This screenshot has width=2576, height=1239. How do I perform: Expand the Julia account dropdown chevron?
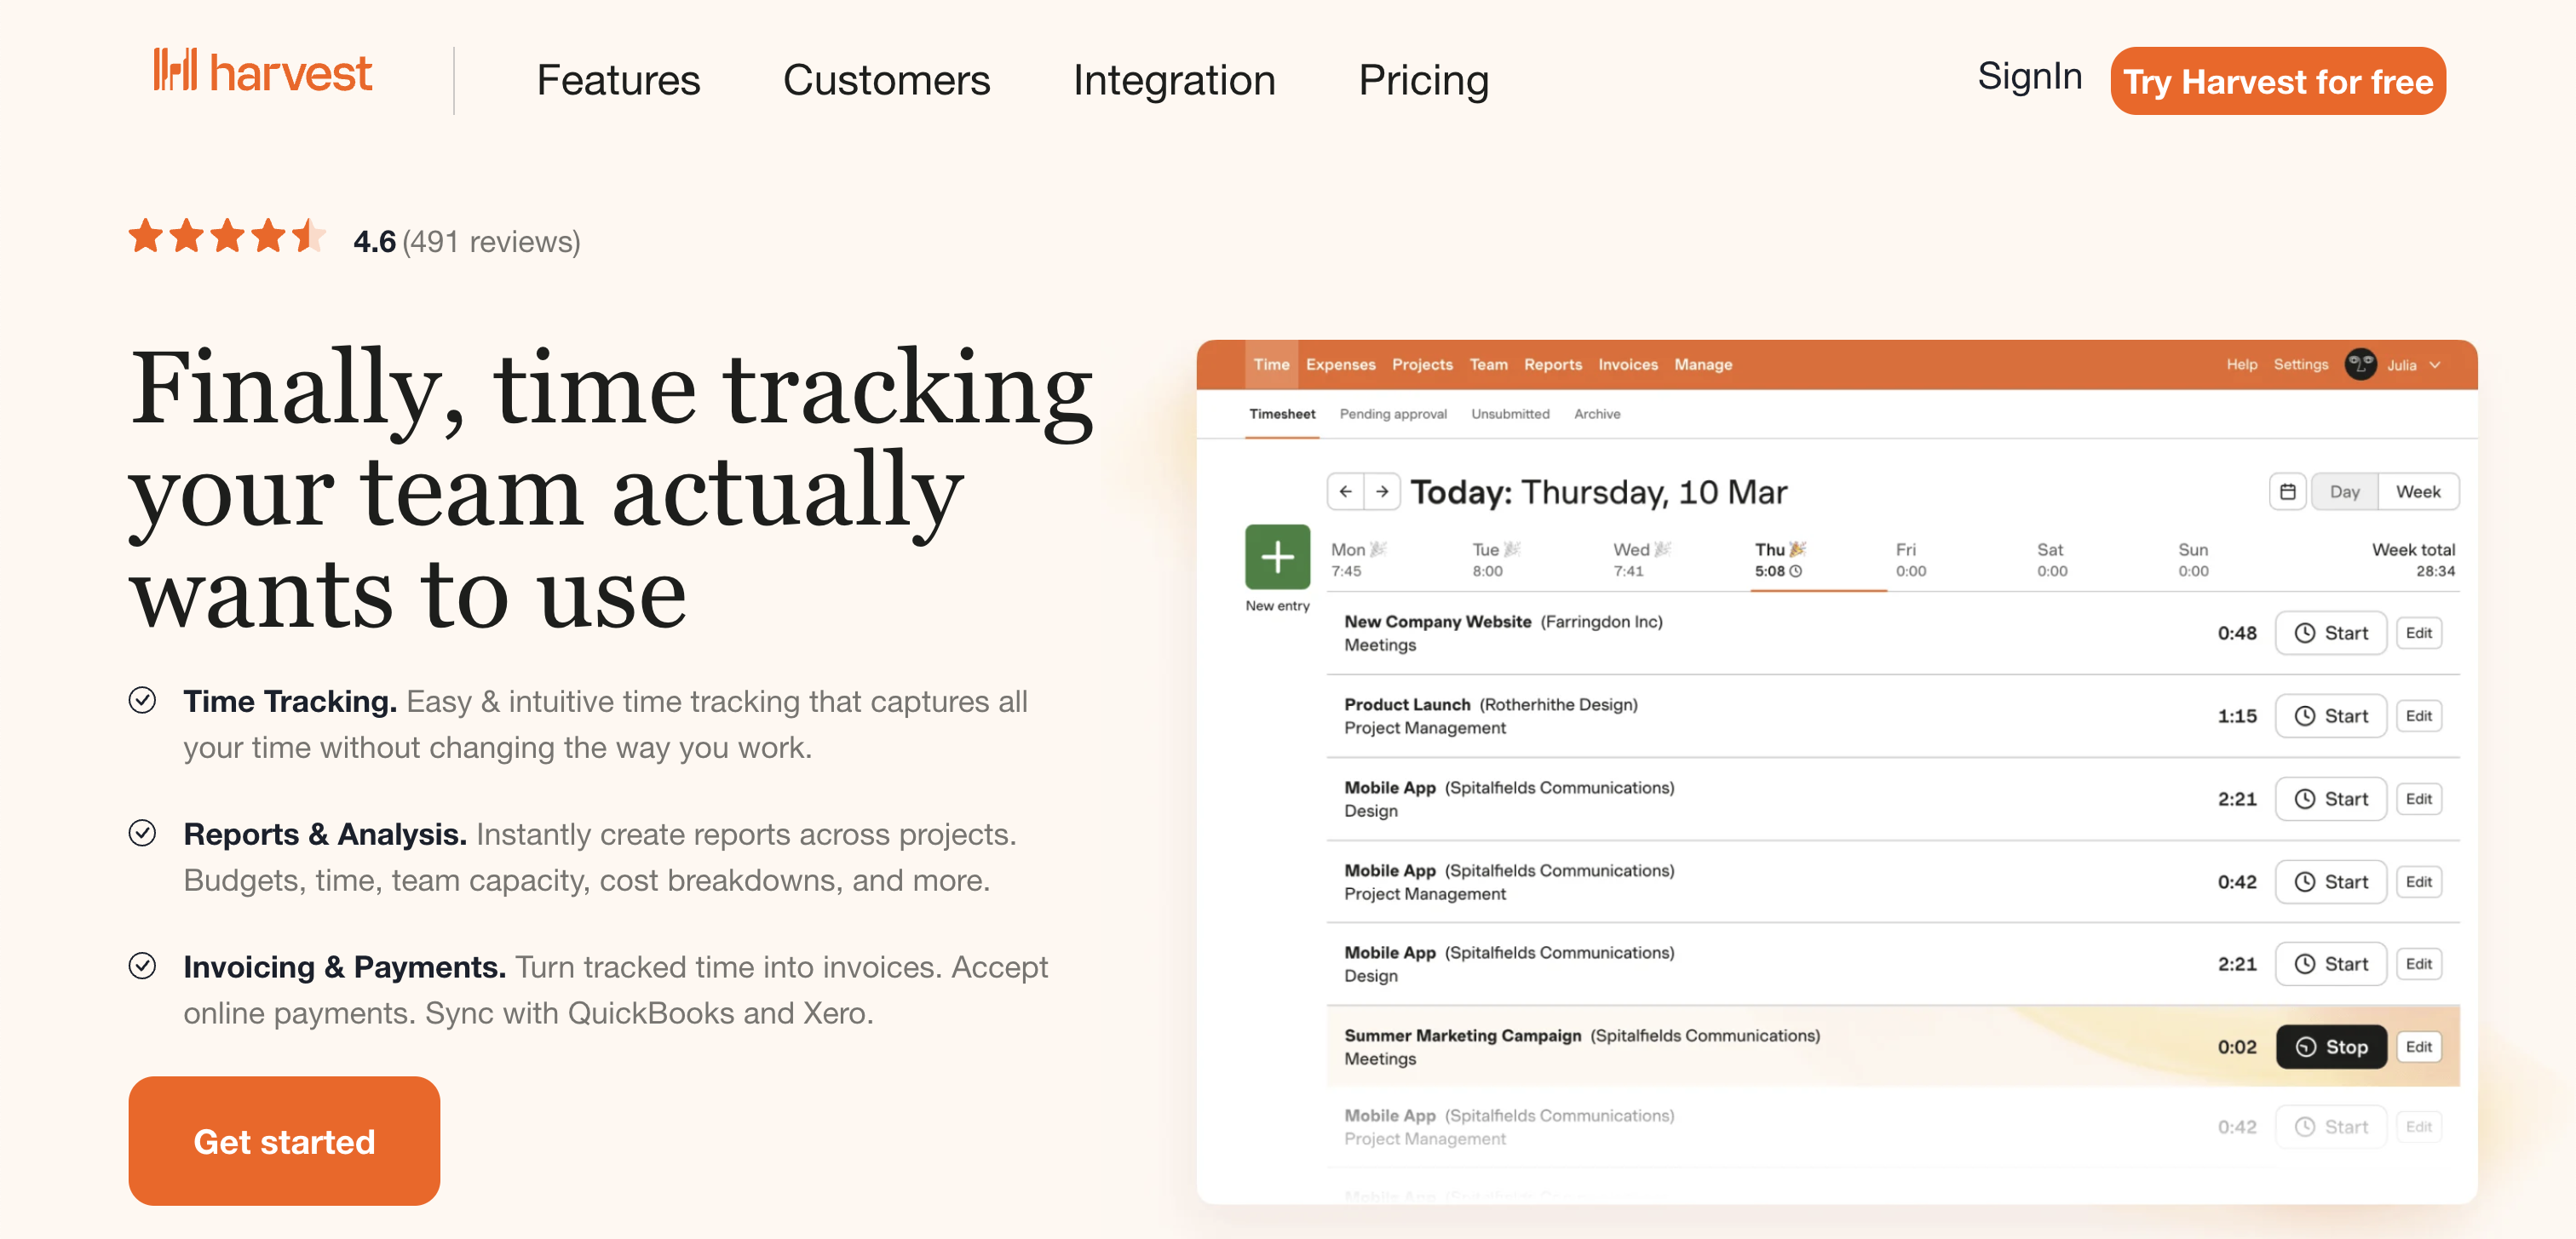tap(2436, 365)
